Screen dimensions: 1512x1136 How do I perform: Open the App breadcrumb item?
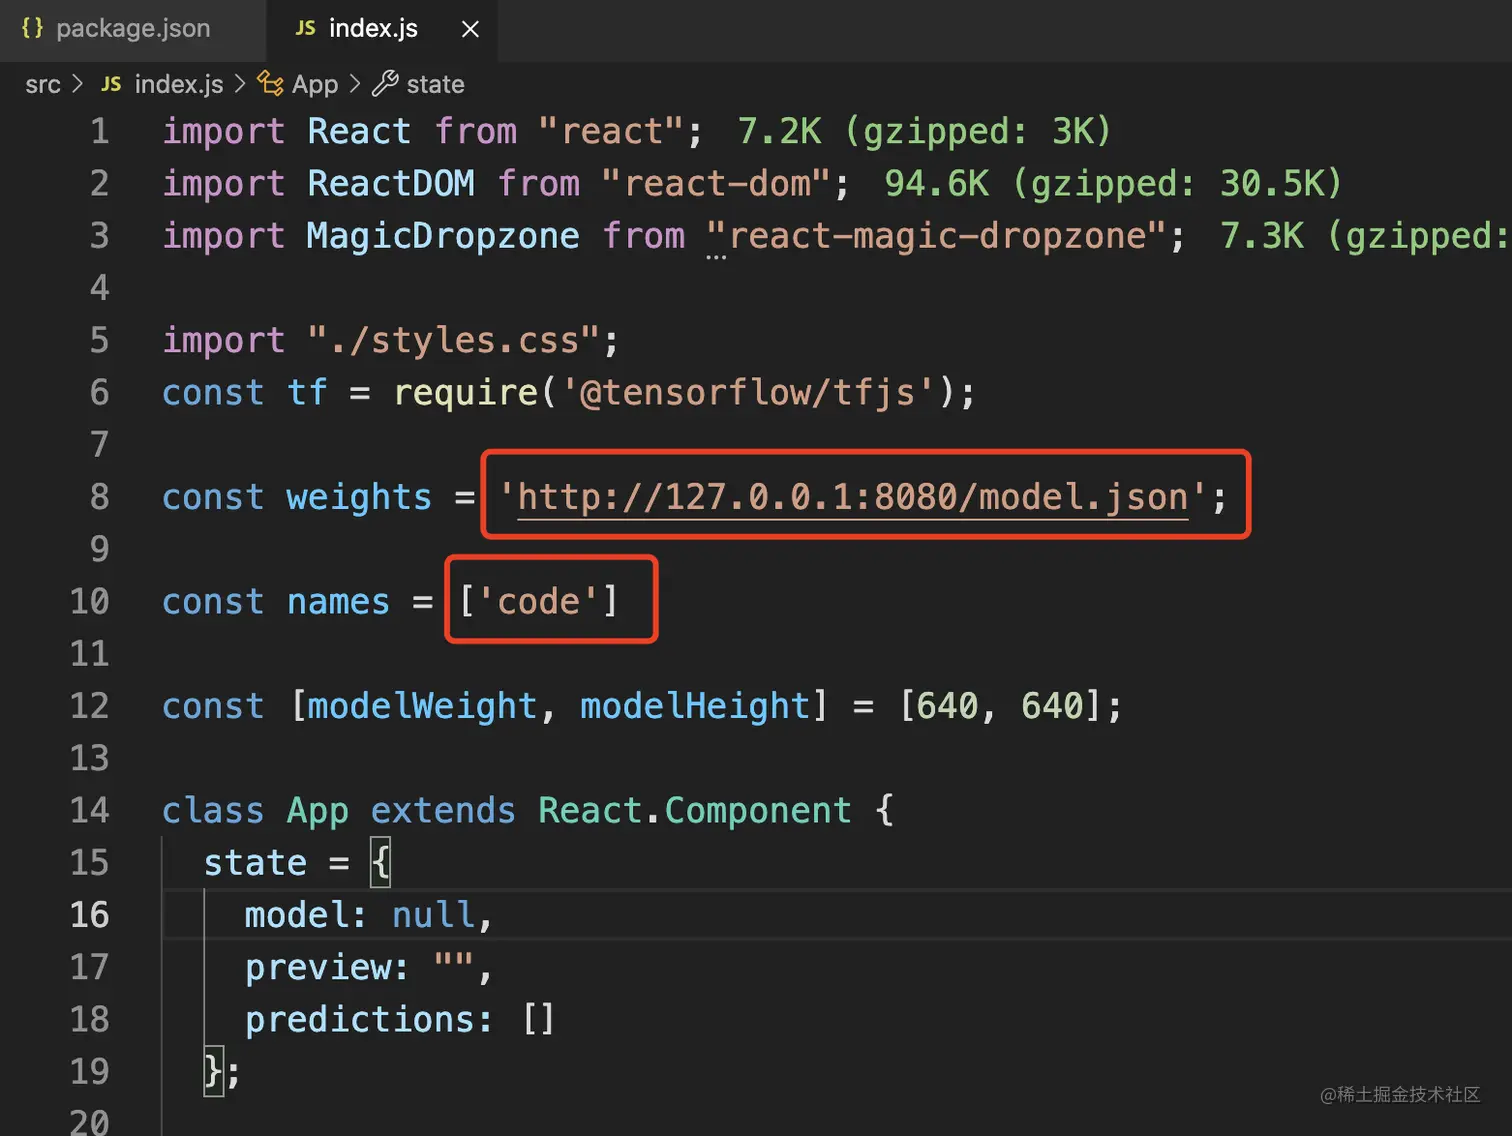[315, 84]
